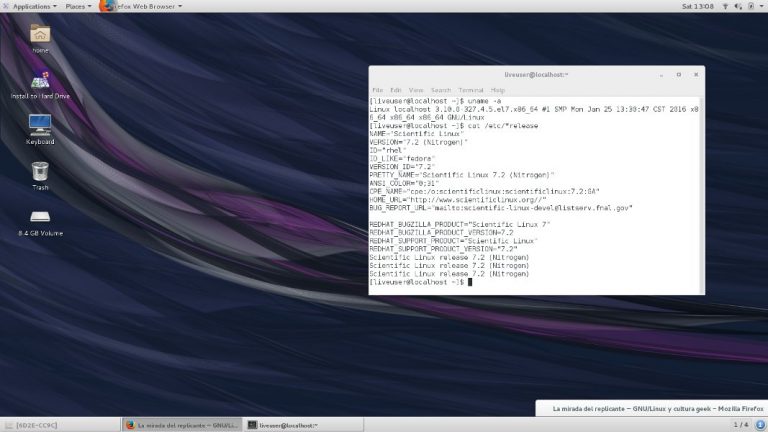This screenshot has height=432, width=768.
Task: Switch to Firefox window in taskbar
Action: [x=182, y=424]
